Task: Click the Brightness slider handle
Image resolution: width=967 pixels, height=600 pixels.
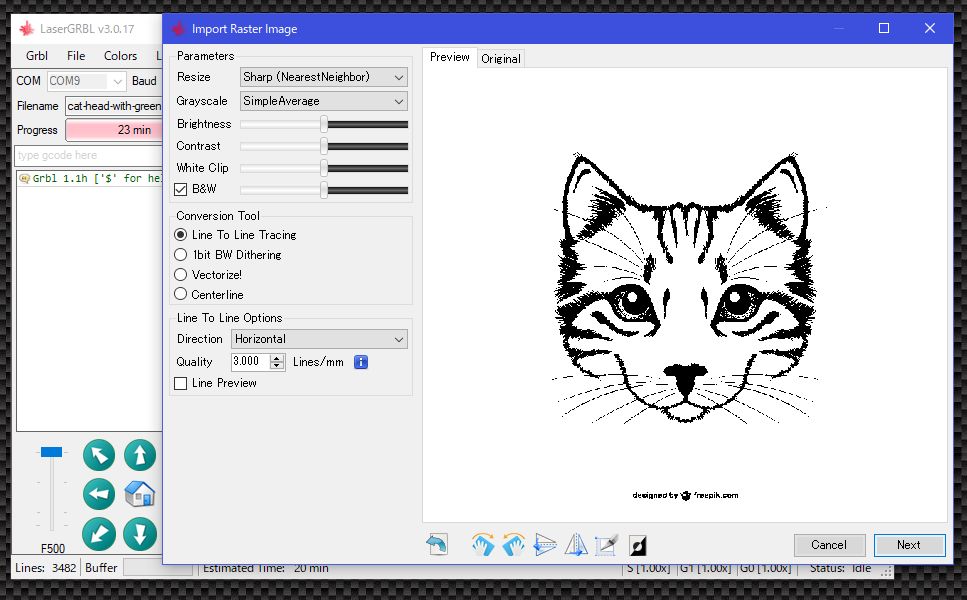Action: point(324,124)
